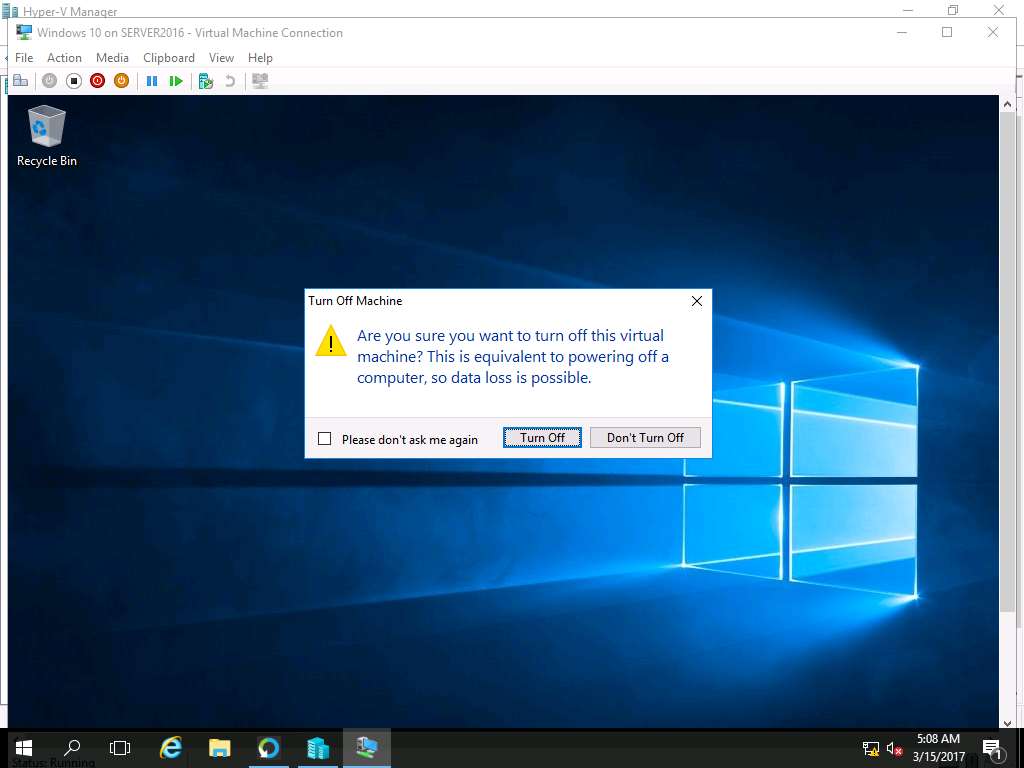
Task: Click the Revert toolbar icon
Action: 230,81
